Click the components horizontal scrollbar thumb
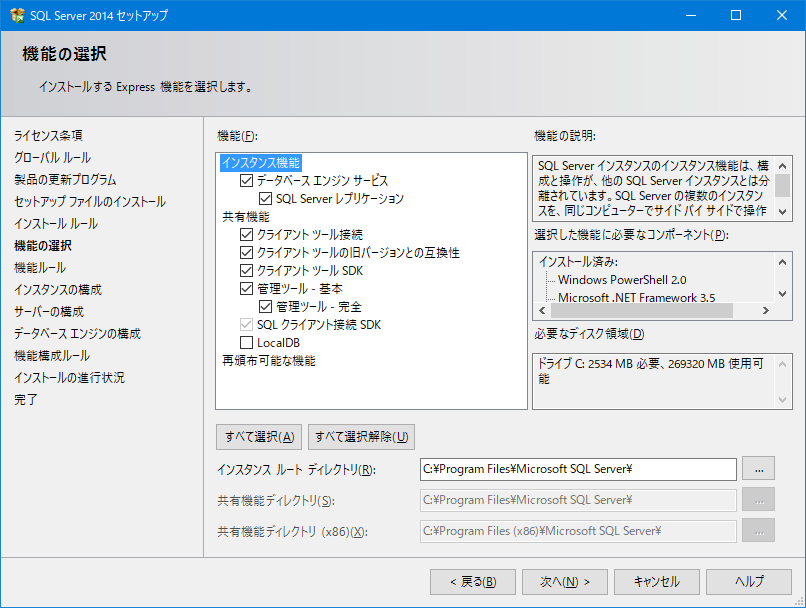This screenshot has width=806, height=608. (x=642, y=310)
